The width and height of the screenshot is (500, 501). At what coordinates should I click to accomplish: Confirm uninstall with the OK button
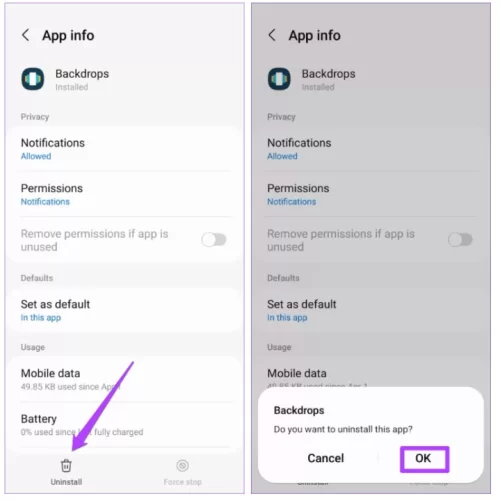click(424, 459)
